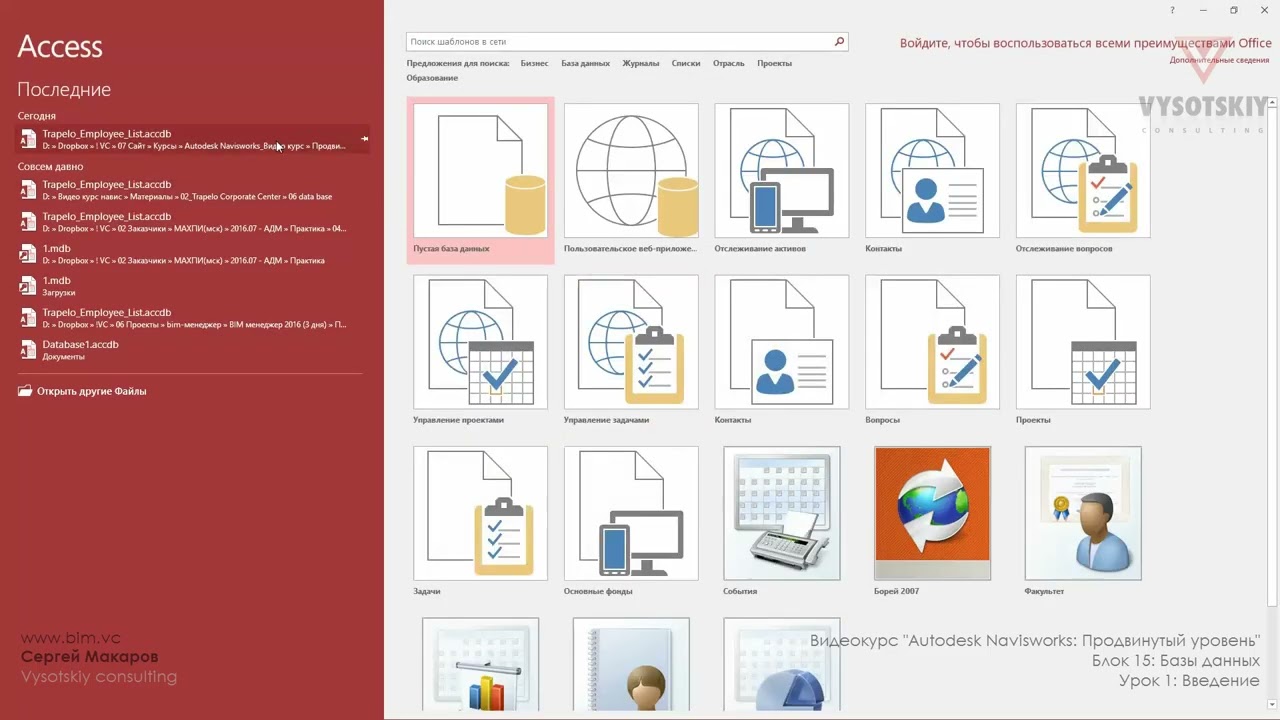Viewport: 1280px width, 720px height.
Task: Open the 'Задачи' template
Action: point(480,522)
